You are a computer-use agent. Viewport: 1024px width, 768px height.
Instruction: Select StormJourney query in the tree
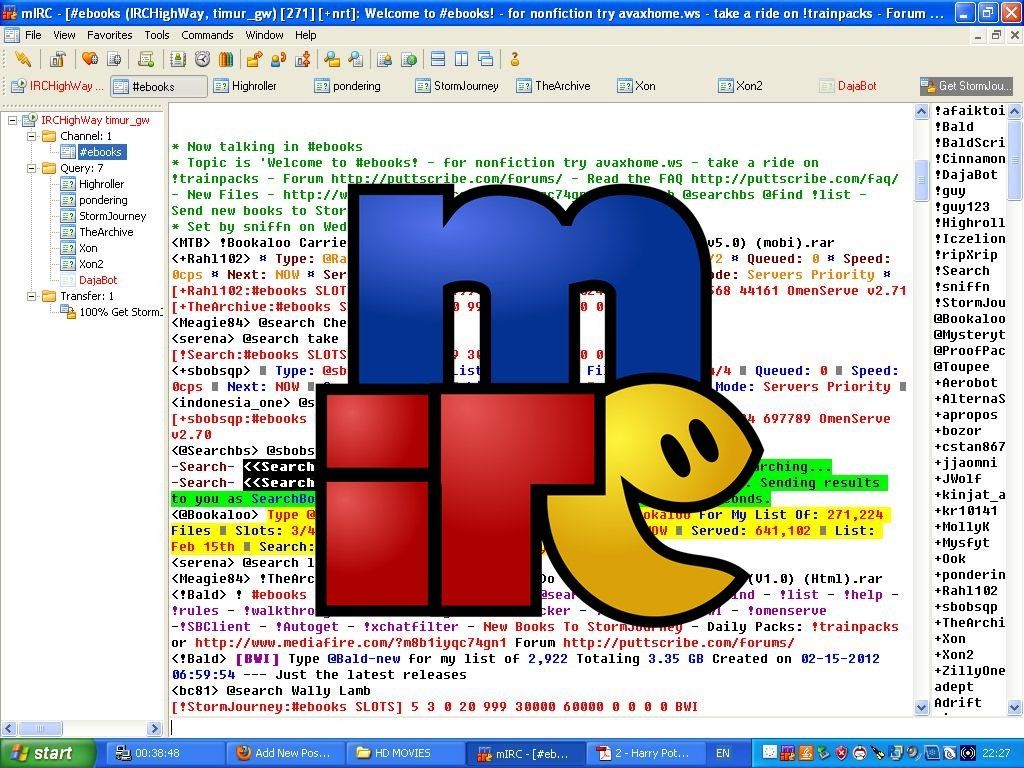pyautogui.click(x=112, y=216)
